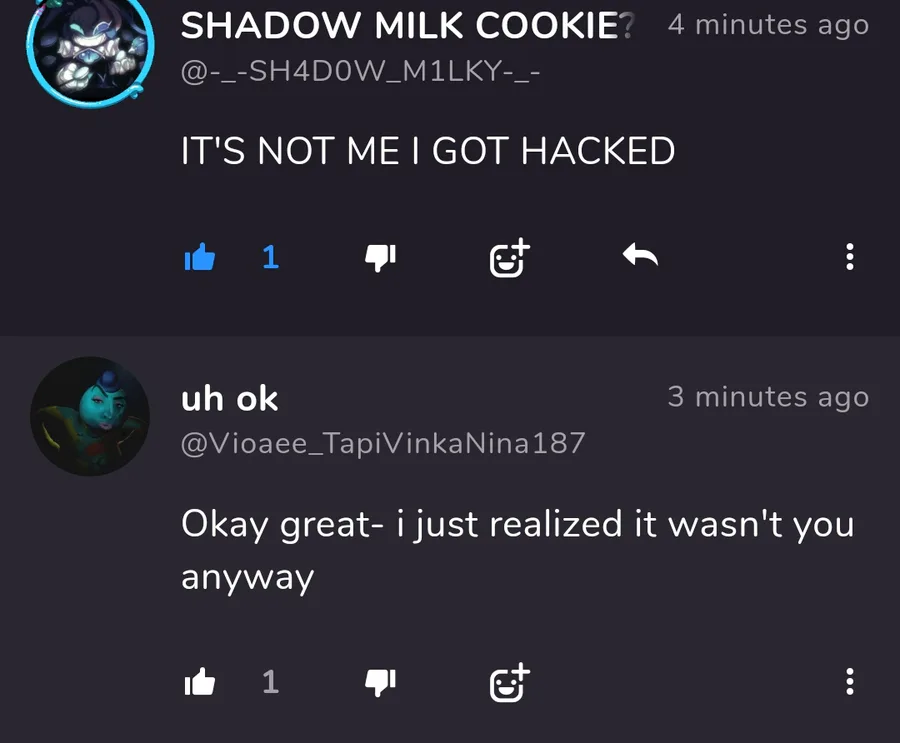Image resolution: width=900 pixels, height=743 pixels.
Task: Open SHADOW MILK COOKIE display name
Action: point(408,26)
